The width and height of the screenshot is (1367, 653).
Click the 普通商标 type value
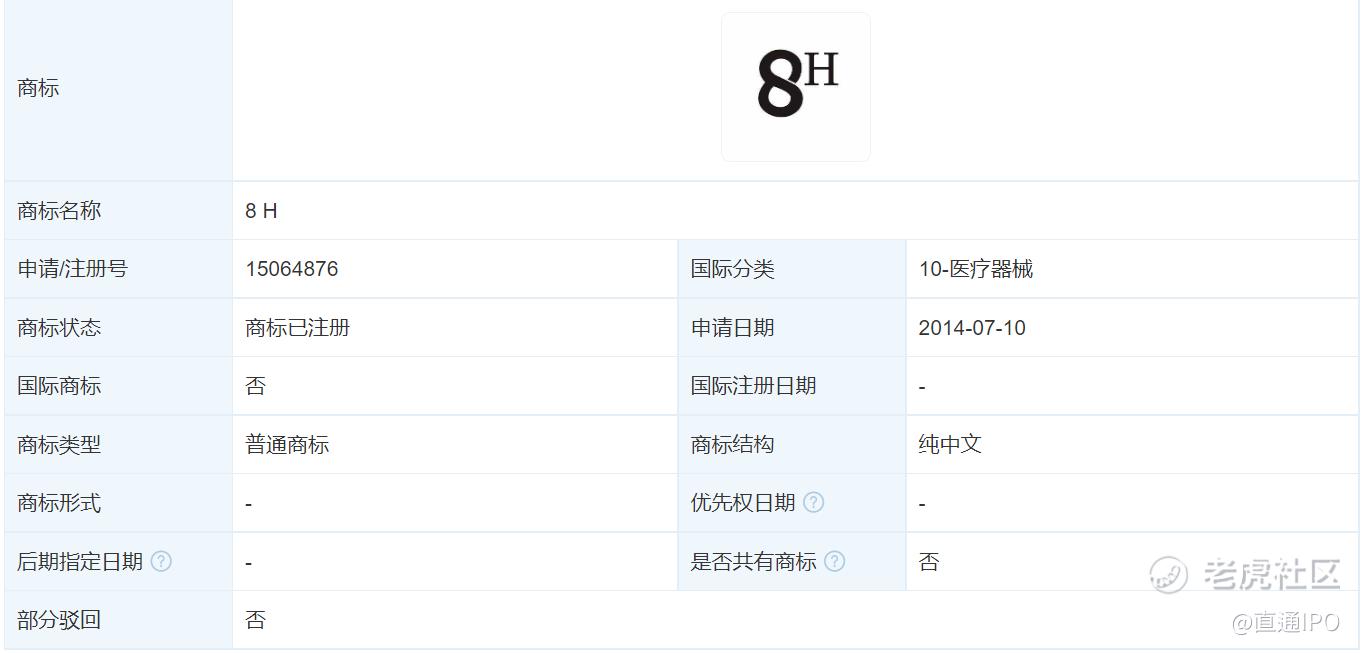click(287, 444)
